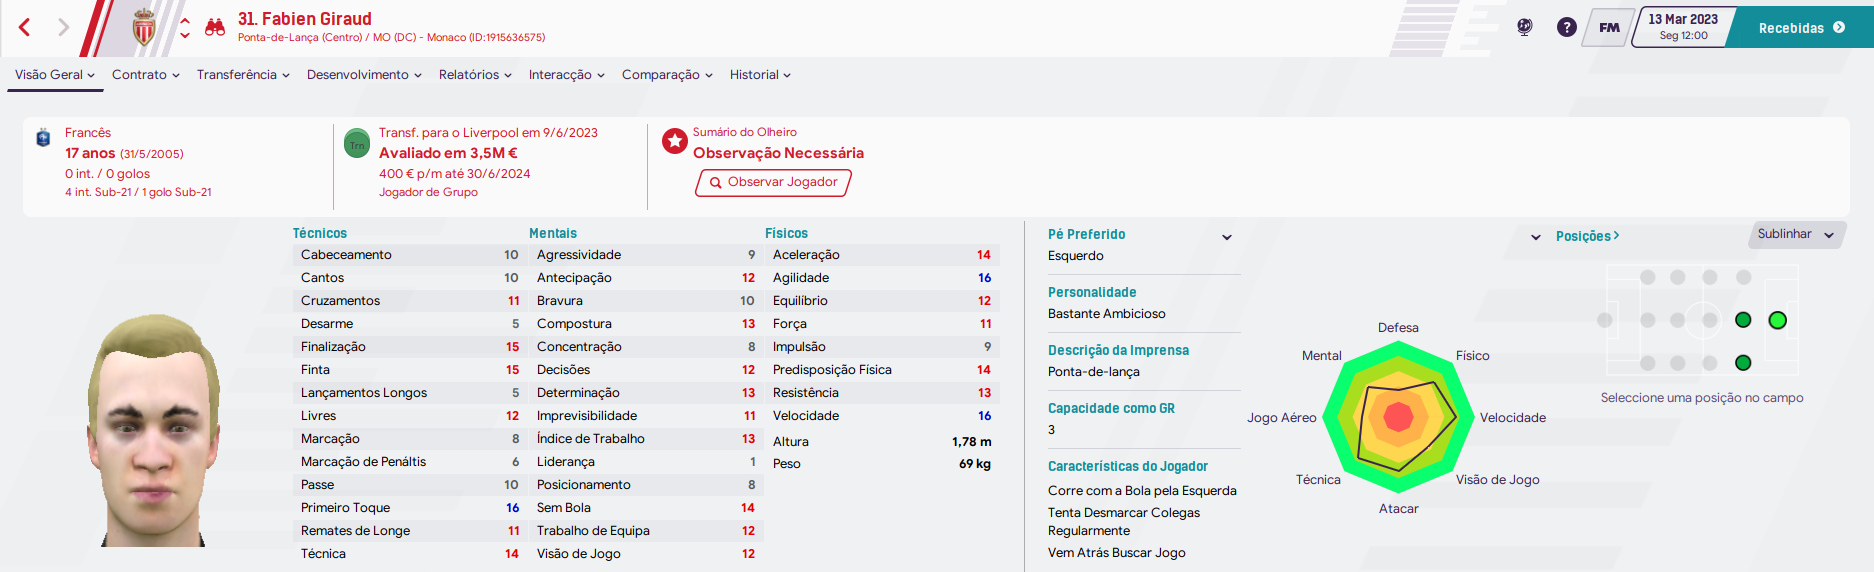Select the green striker position dot

(1777, 320)
